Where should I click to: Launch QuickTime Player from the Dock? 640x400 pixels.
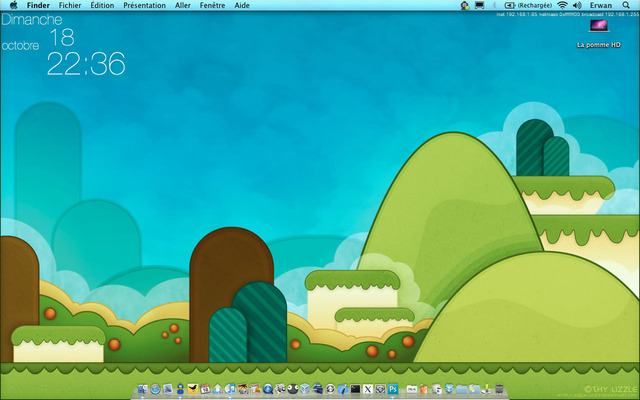(268, 389)
